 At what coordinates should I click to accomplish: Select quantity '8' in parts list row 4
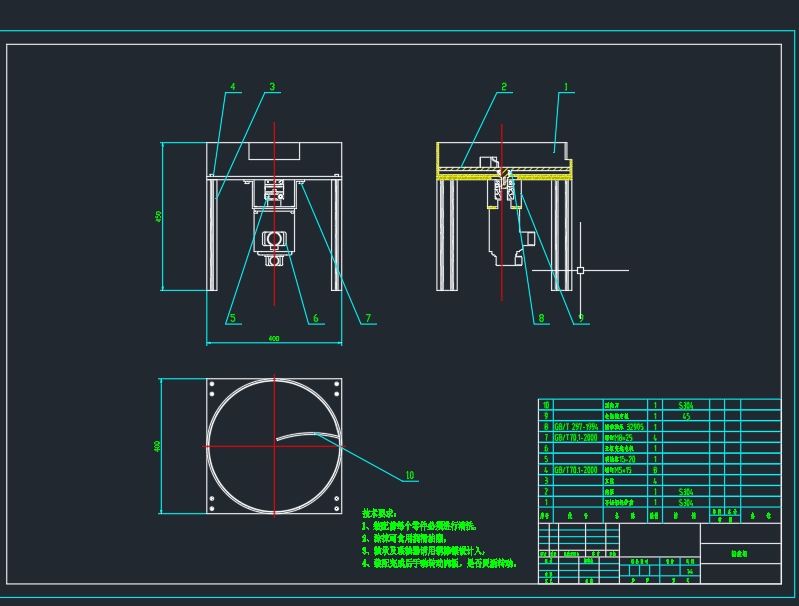coord(655,469)
